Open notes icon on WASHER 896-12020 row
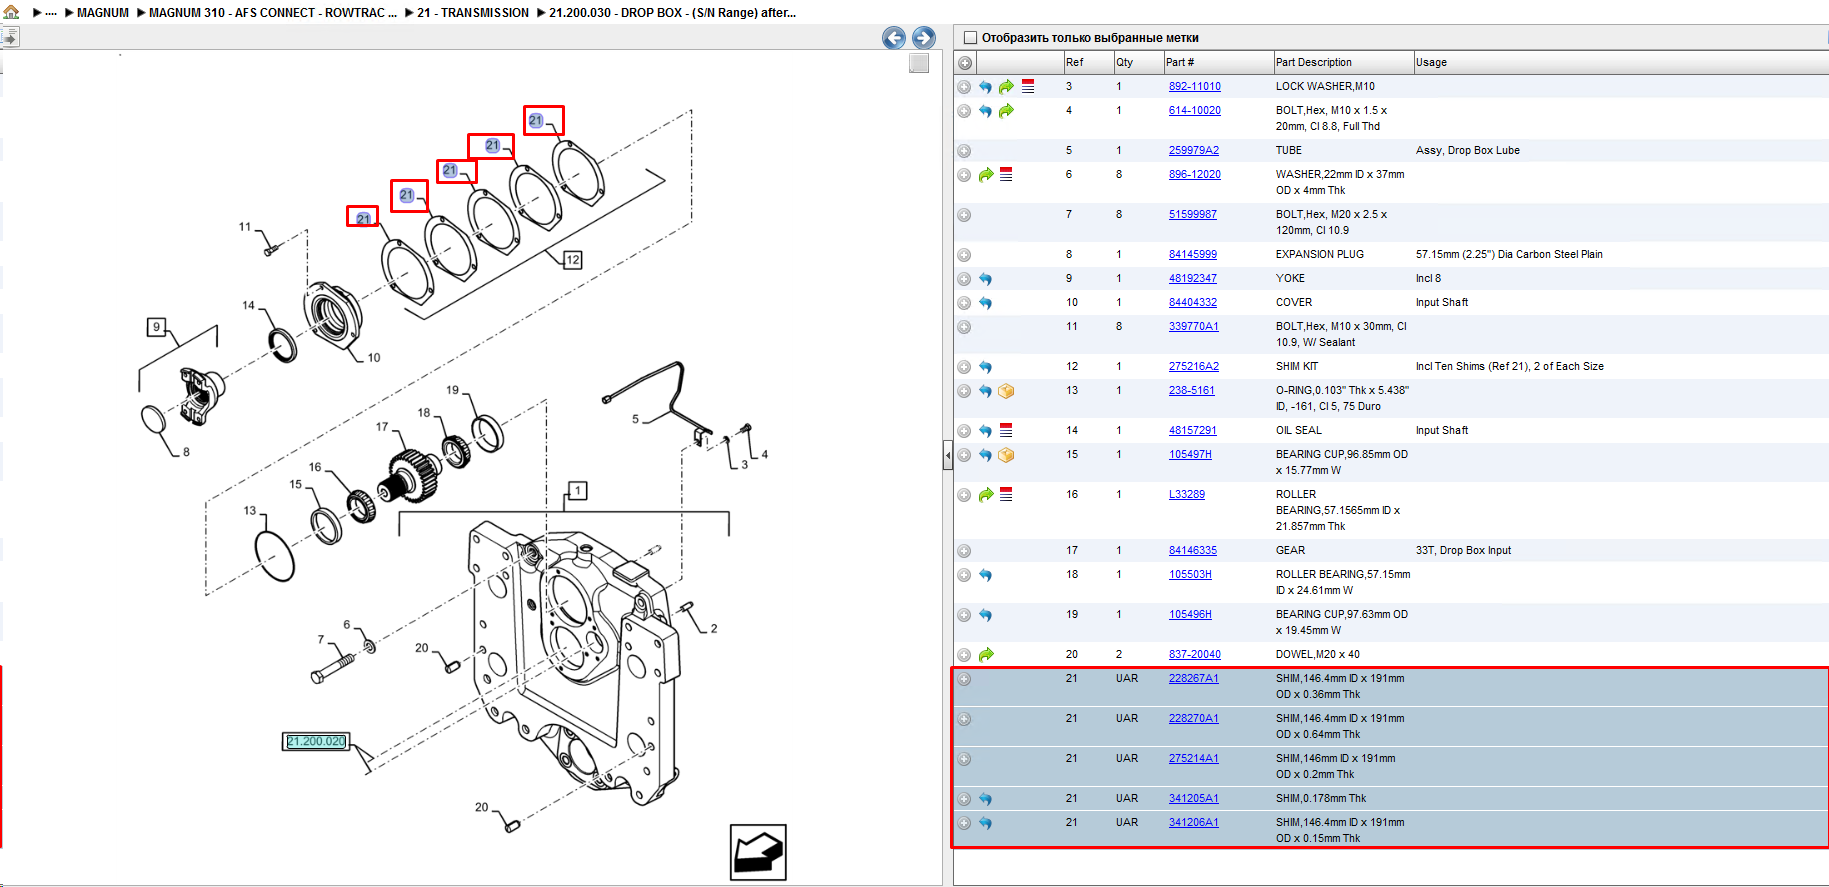Screen dimensions: 1829x887 point(1006,175)
